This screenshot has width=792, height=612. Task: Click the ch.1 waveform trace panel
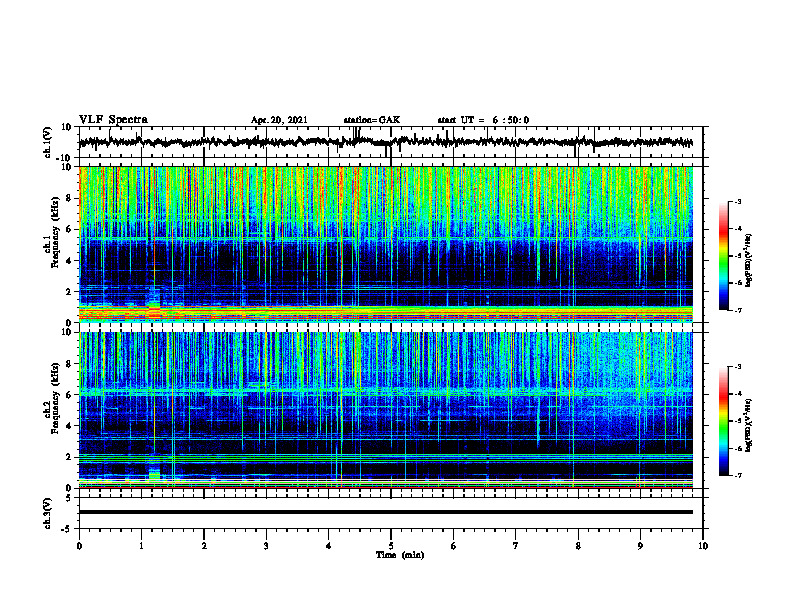coord(391,142)
